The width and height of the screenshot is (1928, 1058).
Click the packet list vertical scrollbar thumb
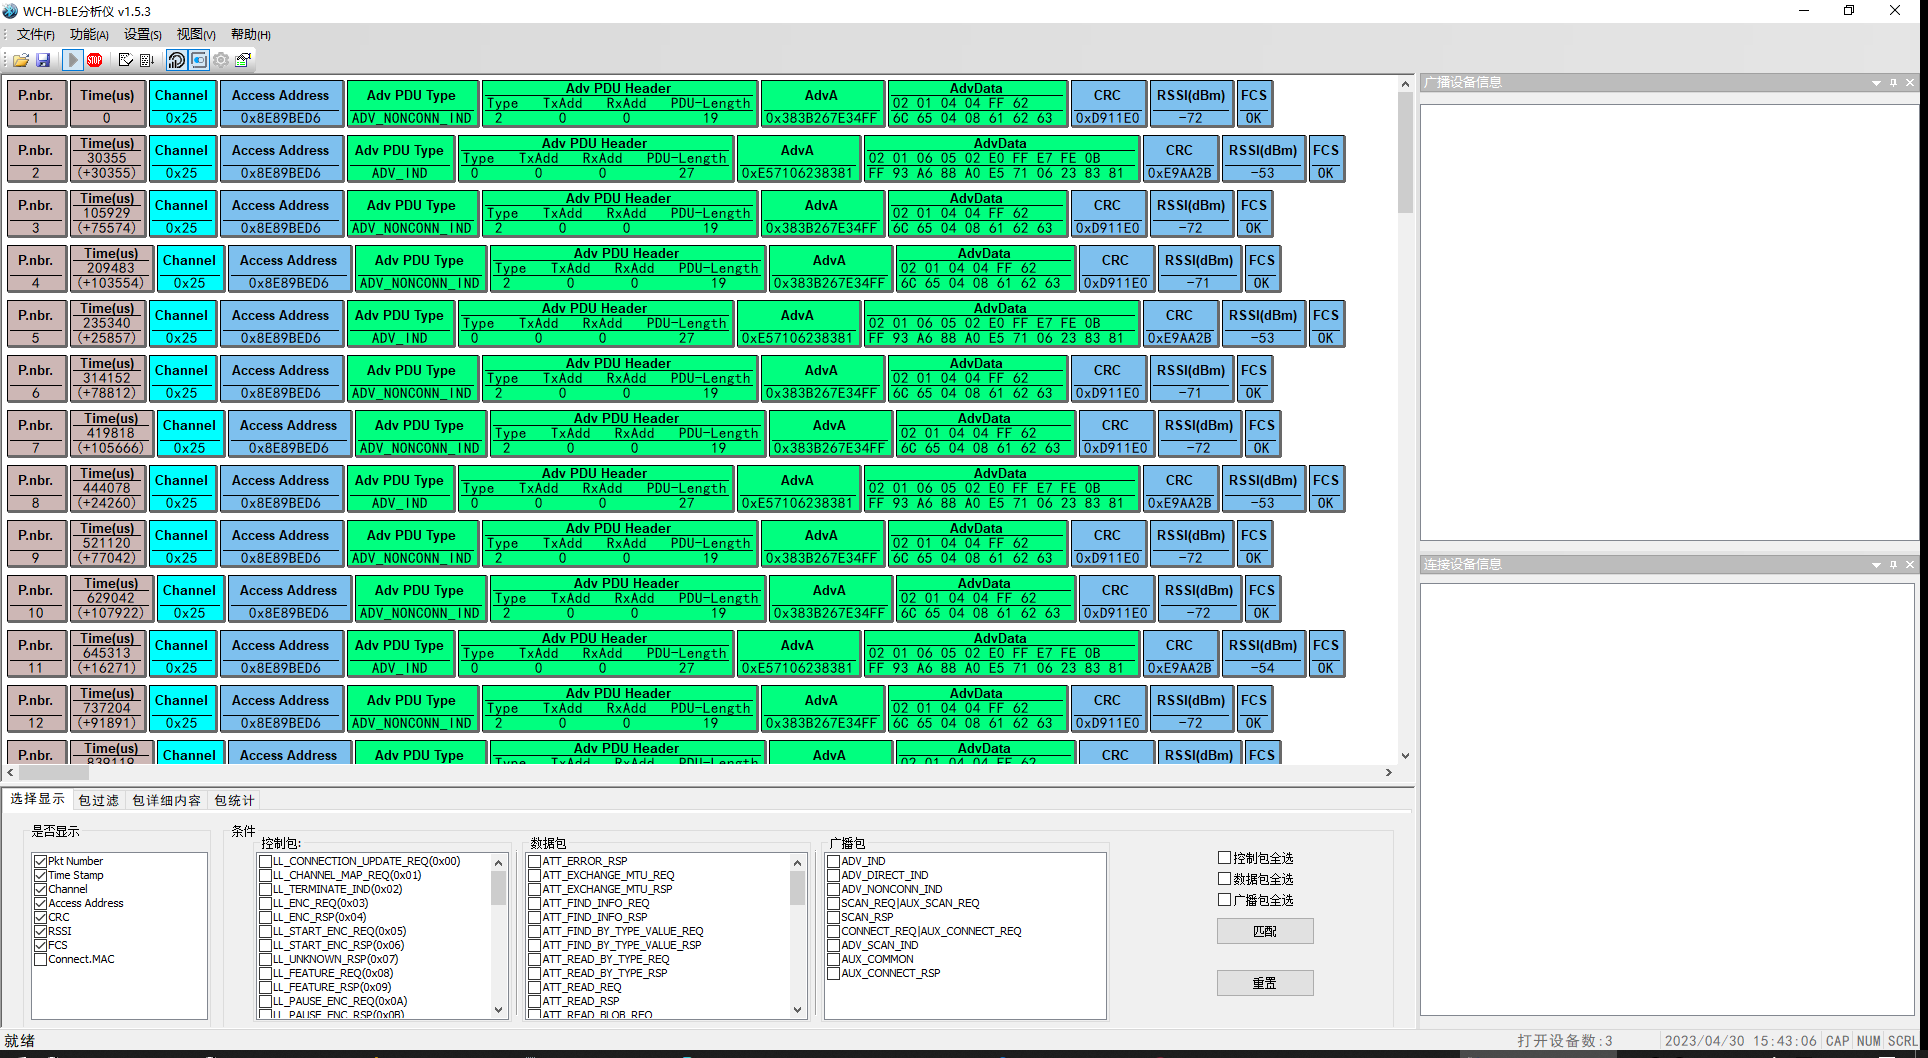click(1405, 153)
